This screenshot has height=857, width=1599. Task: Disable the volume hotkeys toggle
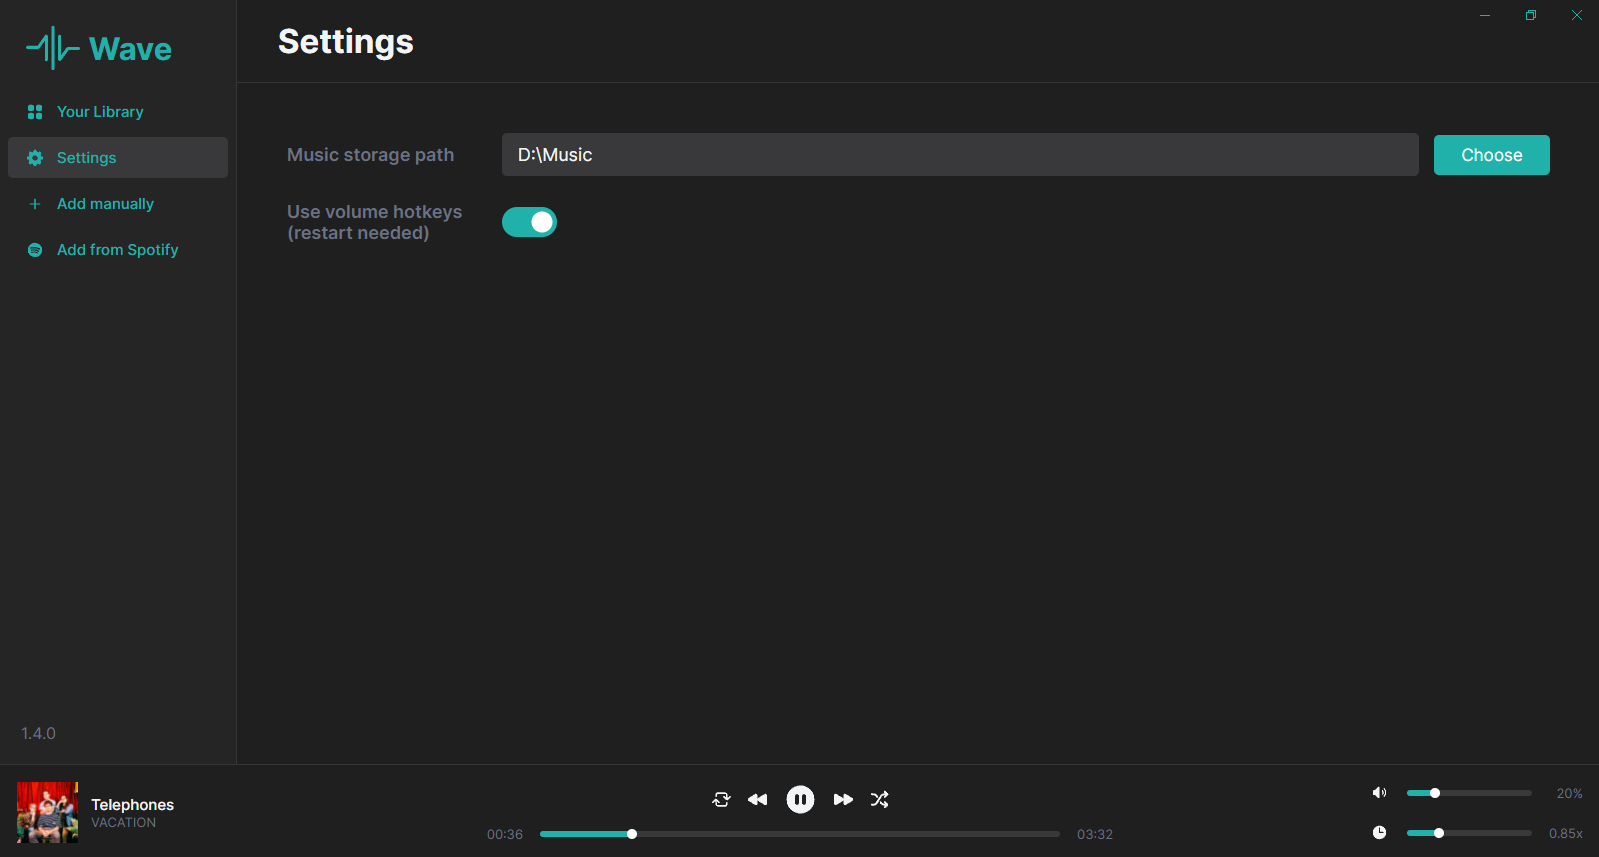529,222
